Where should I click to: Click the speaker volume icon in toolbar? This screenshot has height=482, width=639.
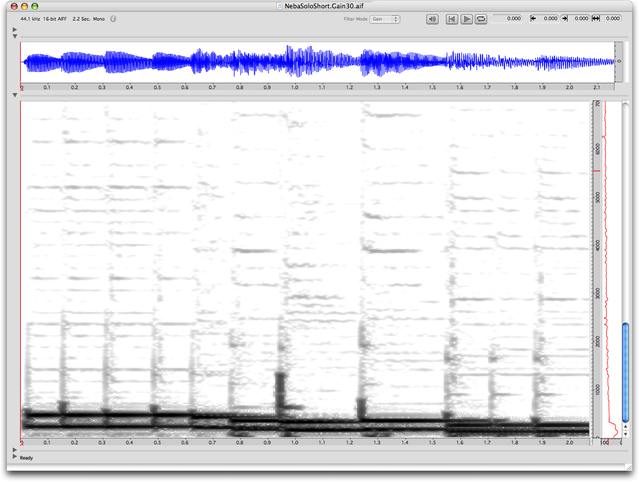coord(432,19)
